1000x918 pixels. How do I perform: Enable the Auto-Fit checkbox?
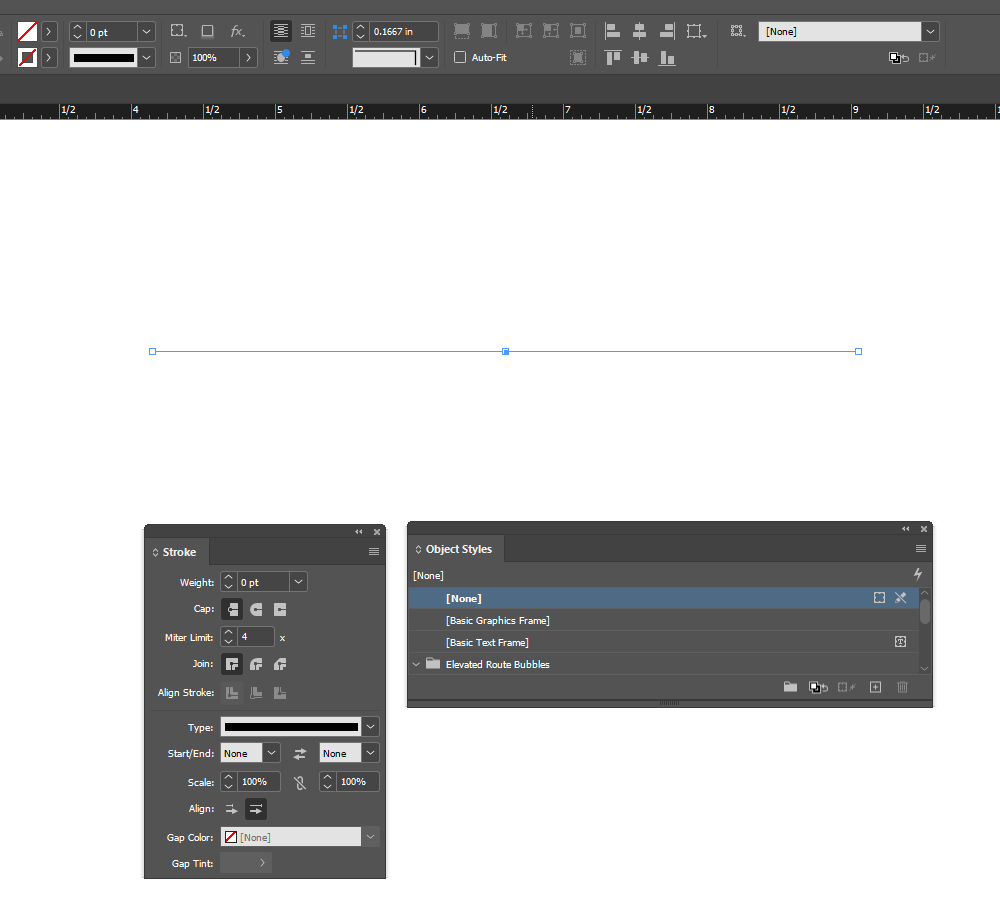pos(460,57)
